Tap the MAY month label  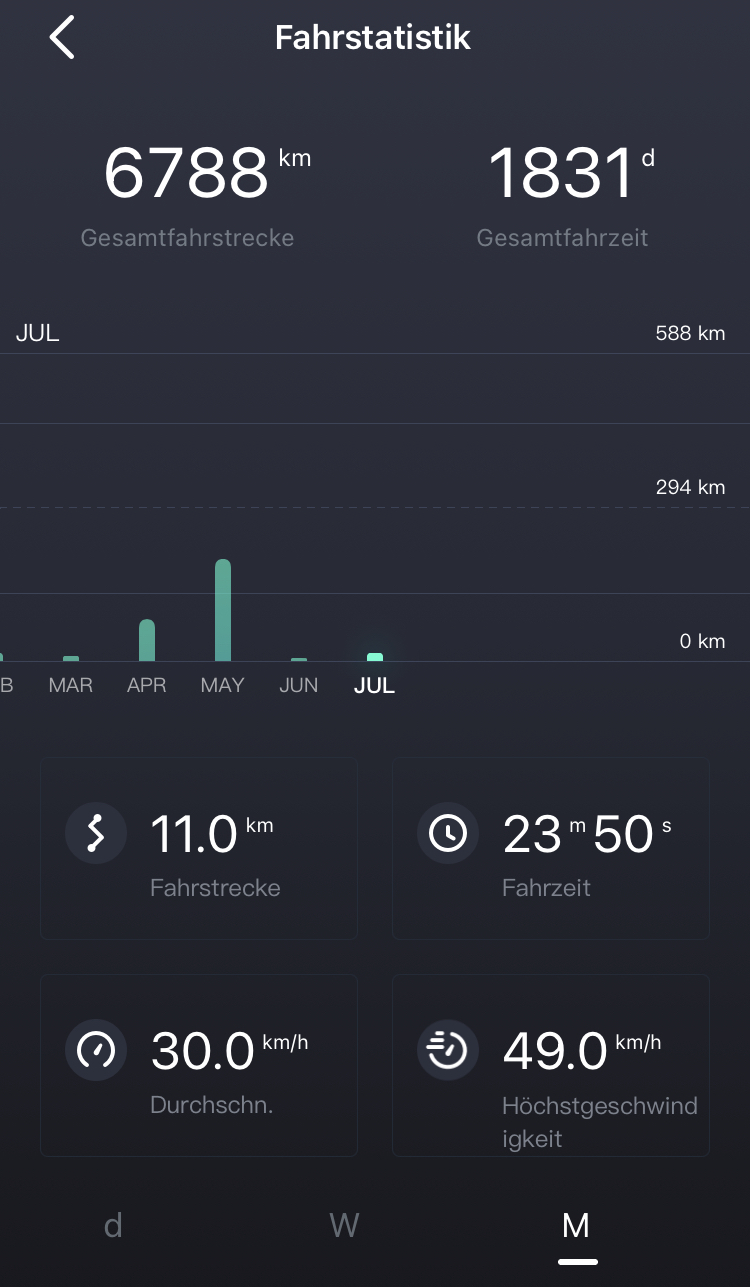pos(223,686)
